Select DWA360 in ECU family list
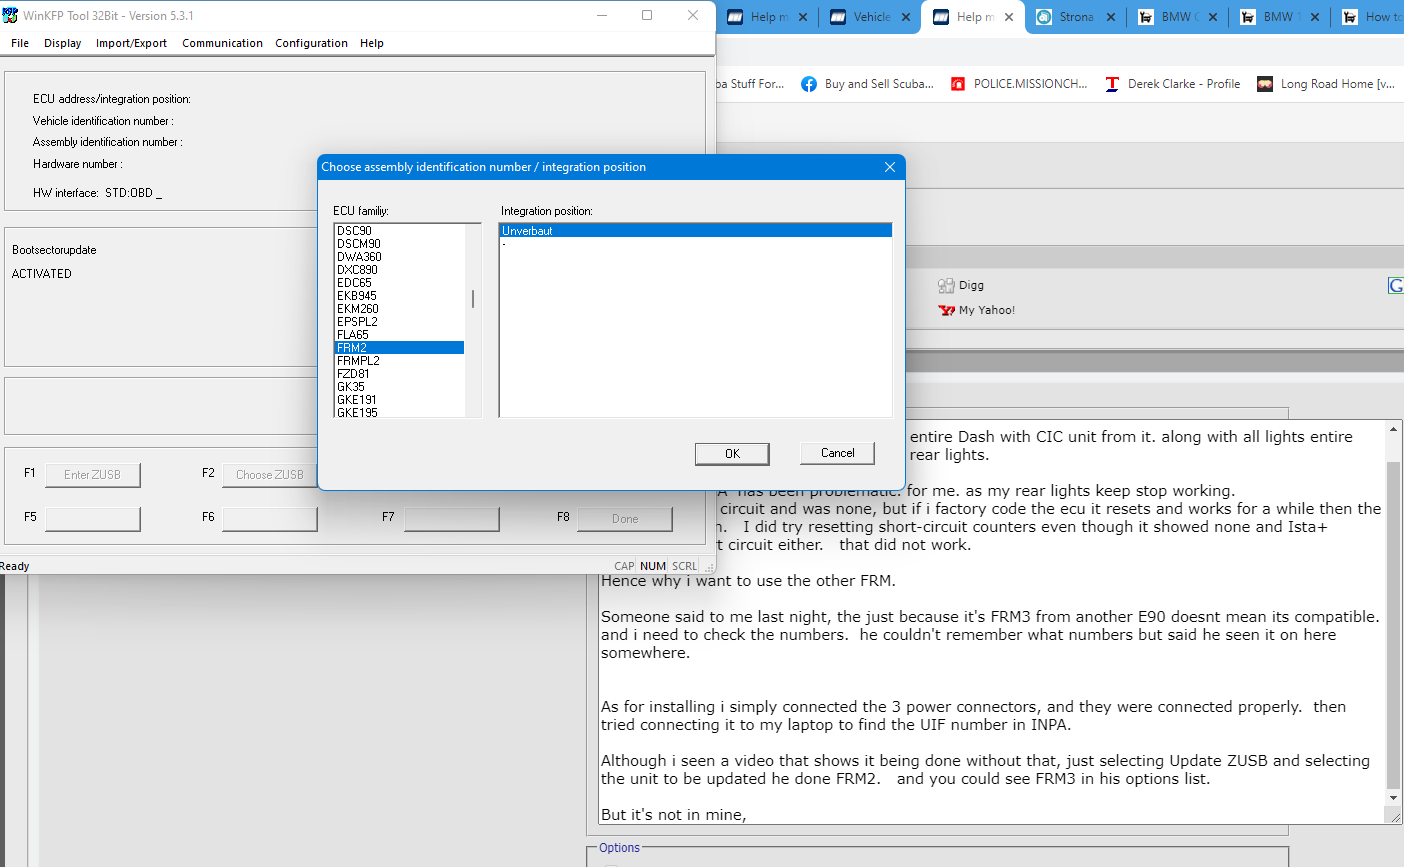The image size is (1404, 867). click(399, 257)
